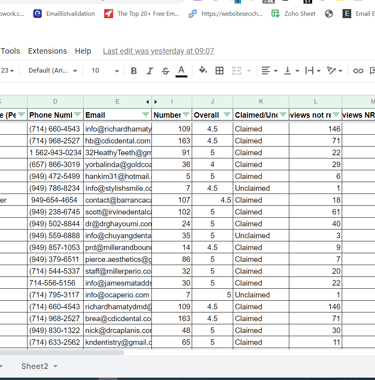Select cell kndentistry@gmail
The width and height of the screenshot is (375, 380).
point(117,342)
